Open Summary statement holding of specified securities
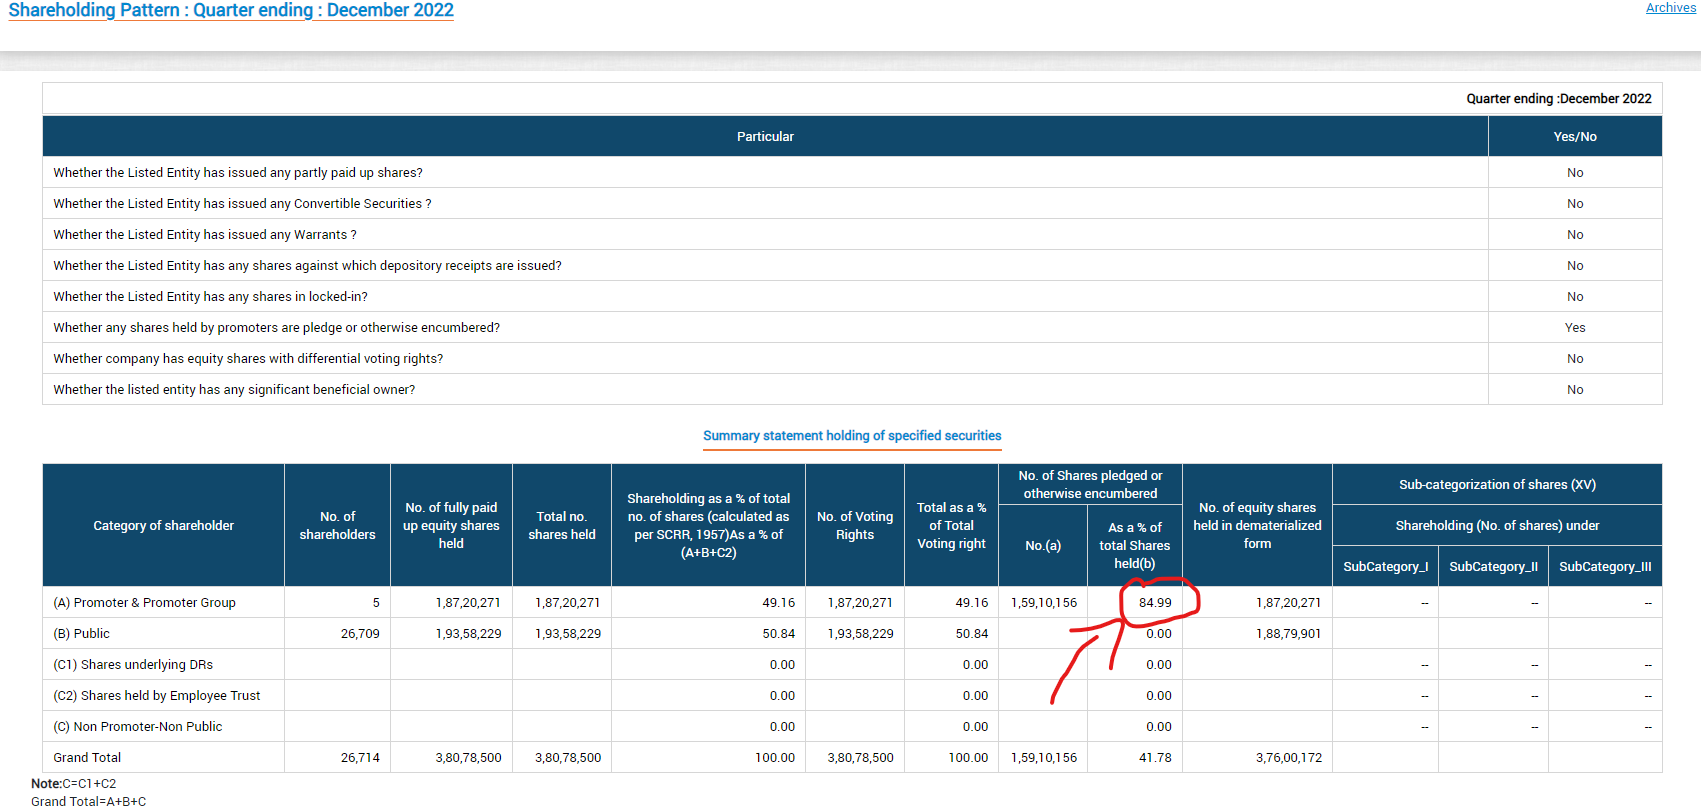The width and height of the screenshot is (1701, 811). (x=851, y=436)
